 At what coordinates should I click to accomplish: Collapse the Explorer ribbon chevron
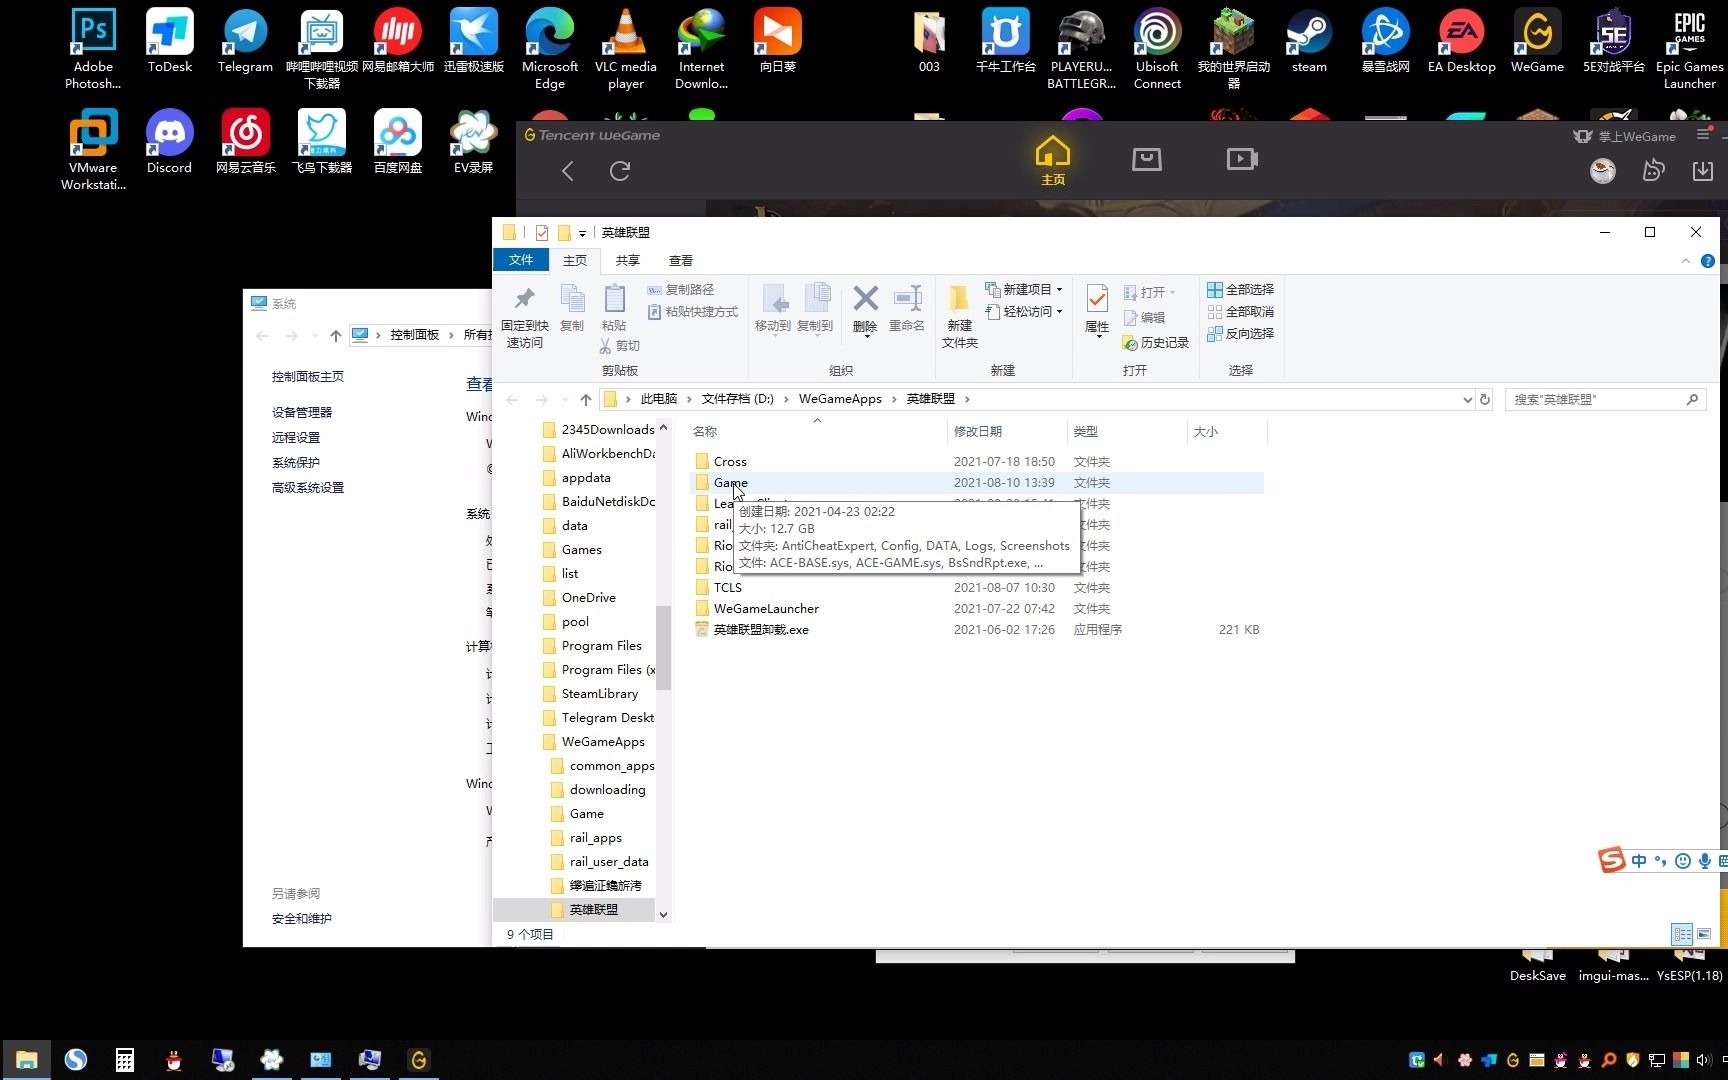click(1686, 261)
